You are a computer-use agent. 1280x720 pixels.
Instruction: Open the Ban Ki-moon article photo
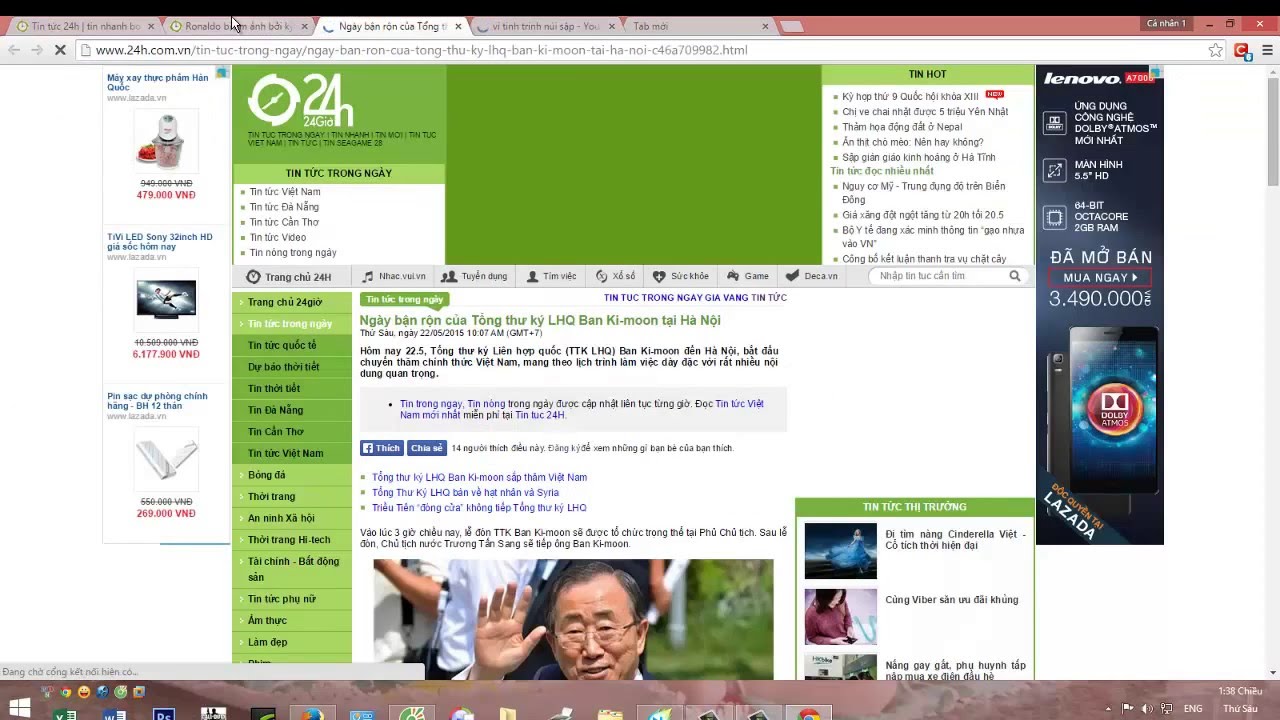573,618
